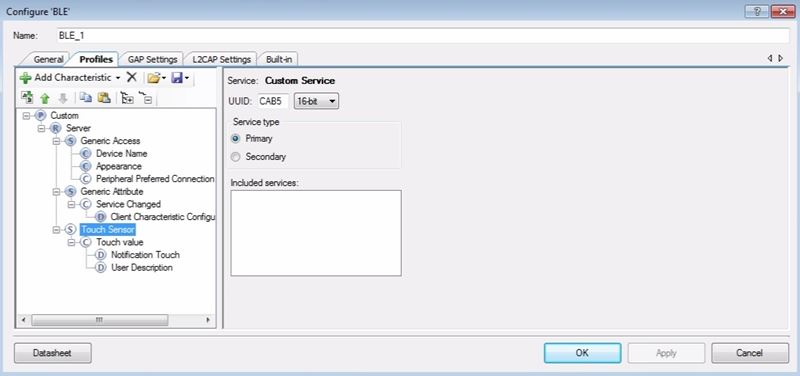Click the S icon beside Generic Access
800x376 pixels.
click(x=71, y=141)
